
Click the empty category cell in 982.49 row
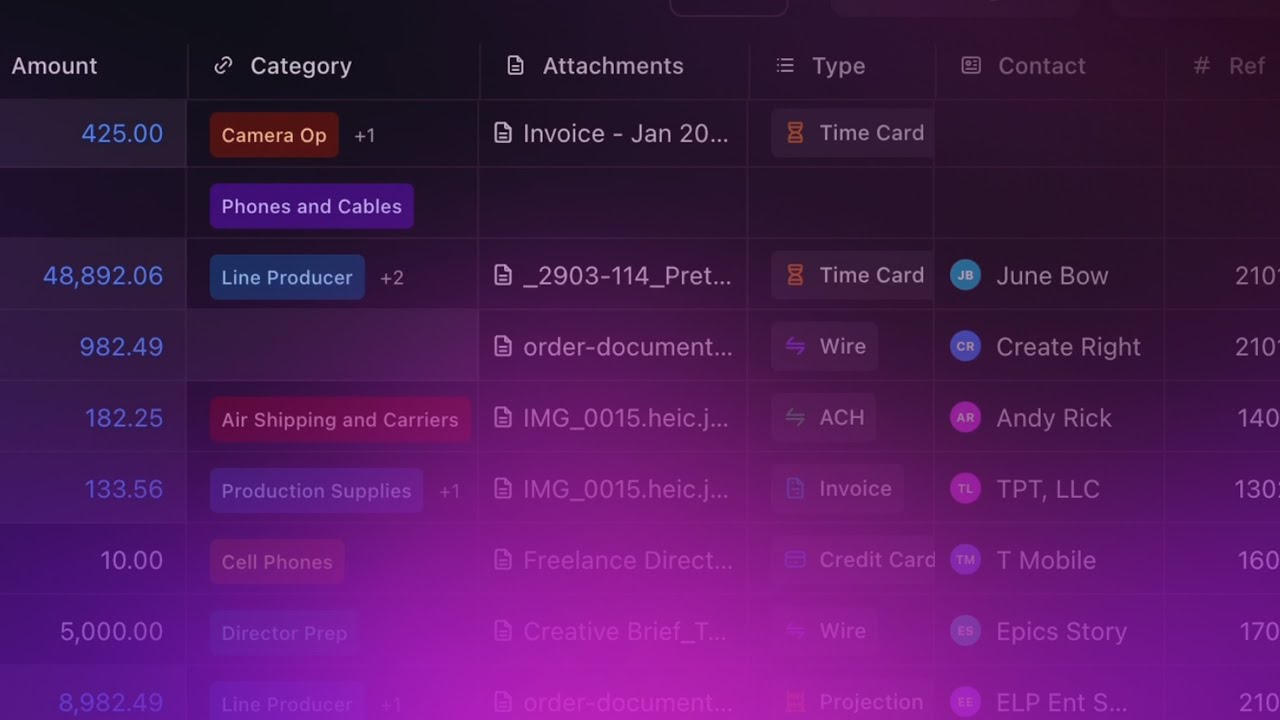pyautogui.click(x=333, y=346)
